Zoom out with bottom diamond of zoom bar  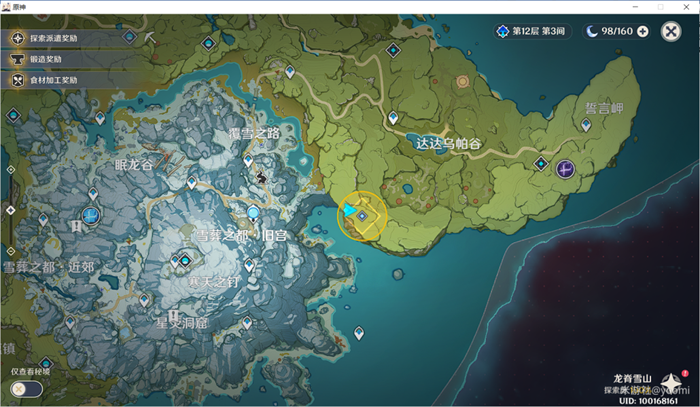click(11, 251)
